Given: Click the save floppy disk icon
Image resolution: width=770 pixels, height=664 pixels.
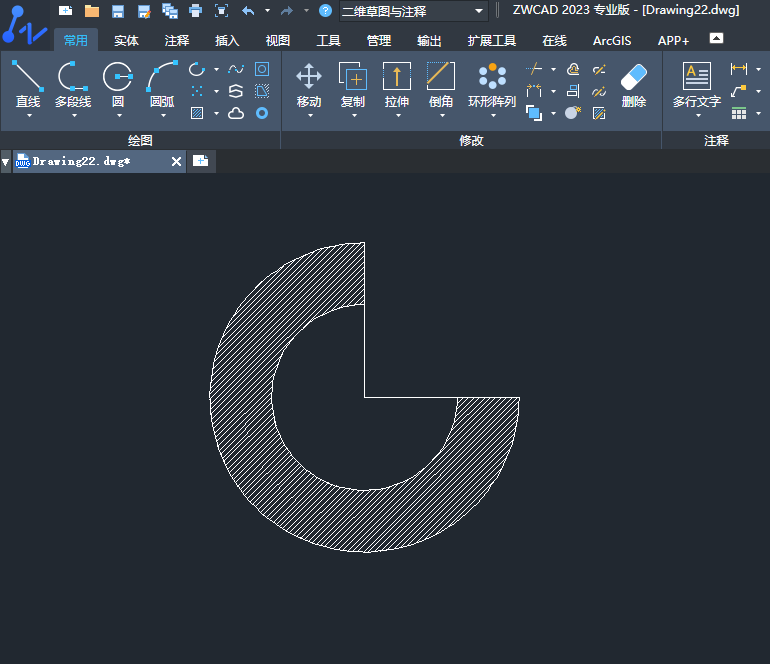Looking at the screenshot, I should (x=118, y=11).
